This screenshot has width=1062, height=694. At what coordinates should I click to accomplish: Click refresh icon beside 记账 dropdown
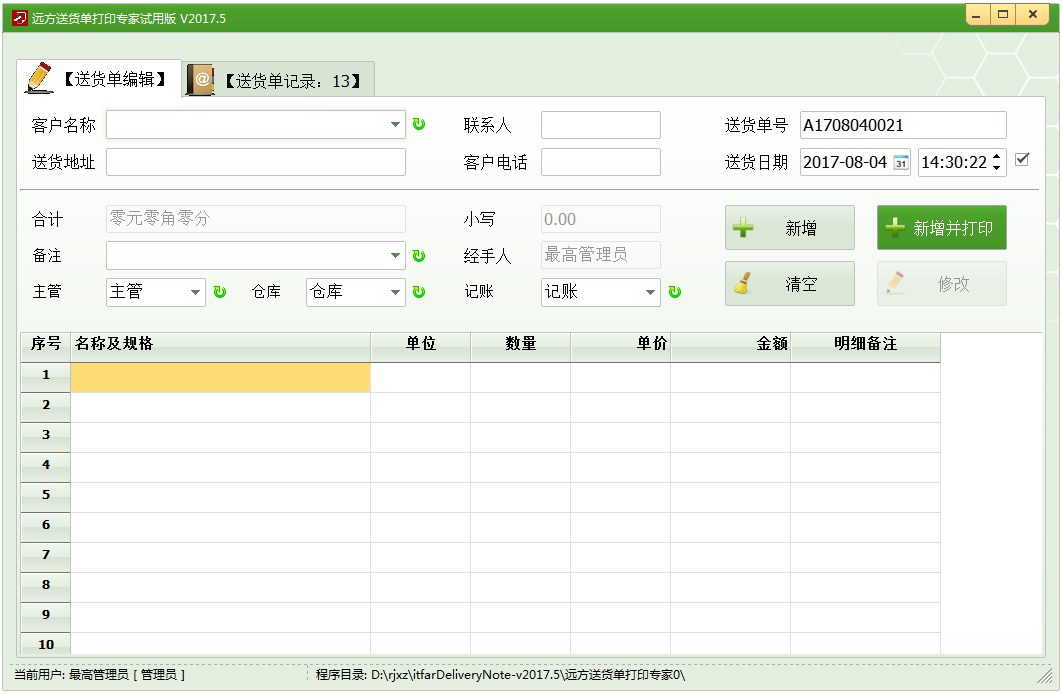click(x=674, y=292)
